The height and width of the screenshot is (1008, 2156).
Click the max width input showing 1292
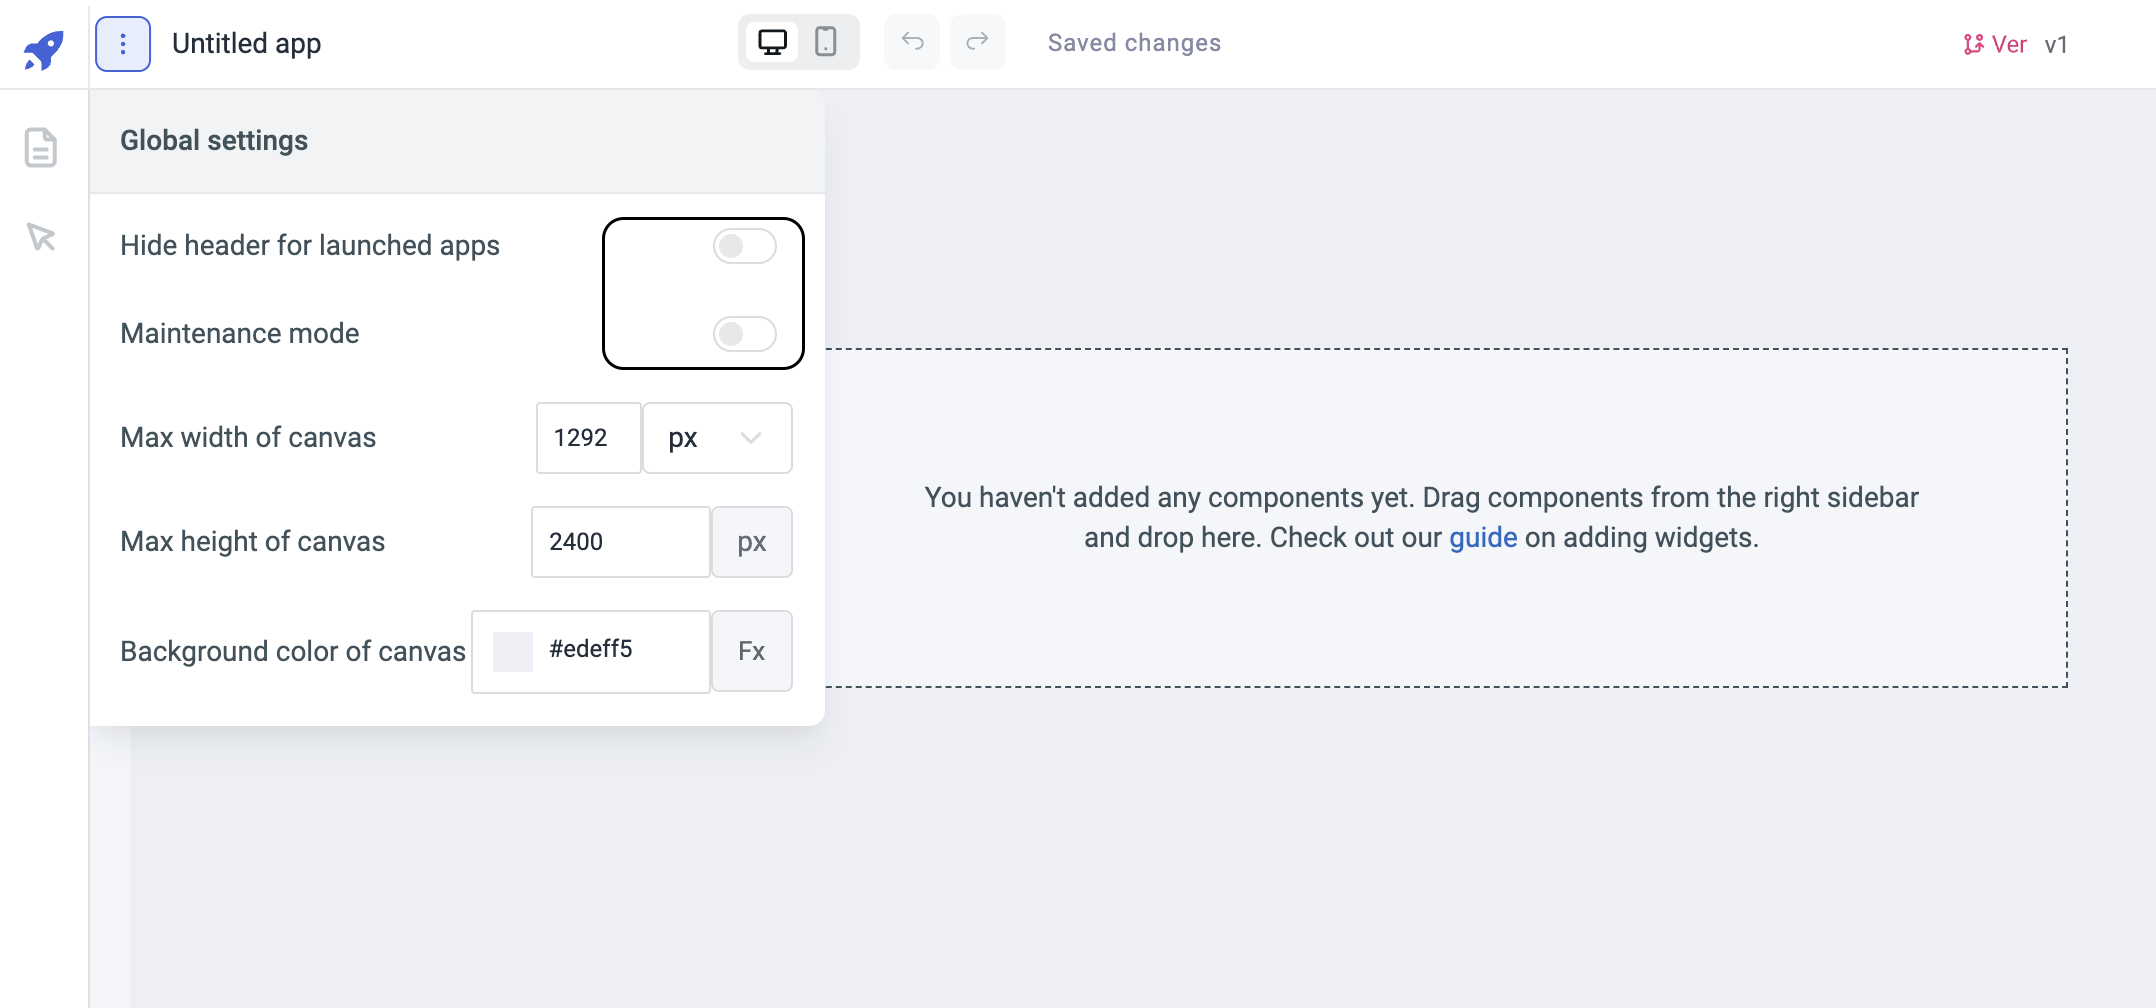pyautogui.click(x=588, y=438)
